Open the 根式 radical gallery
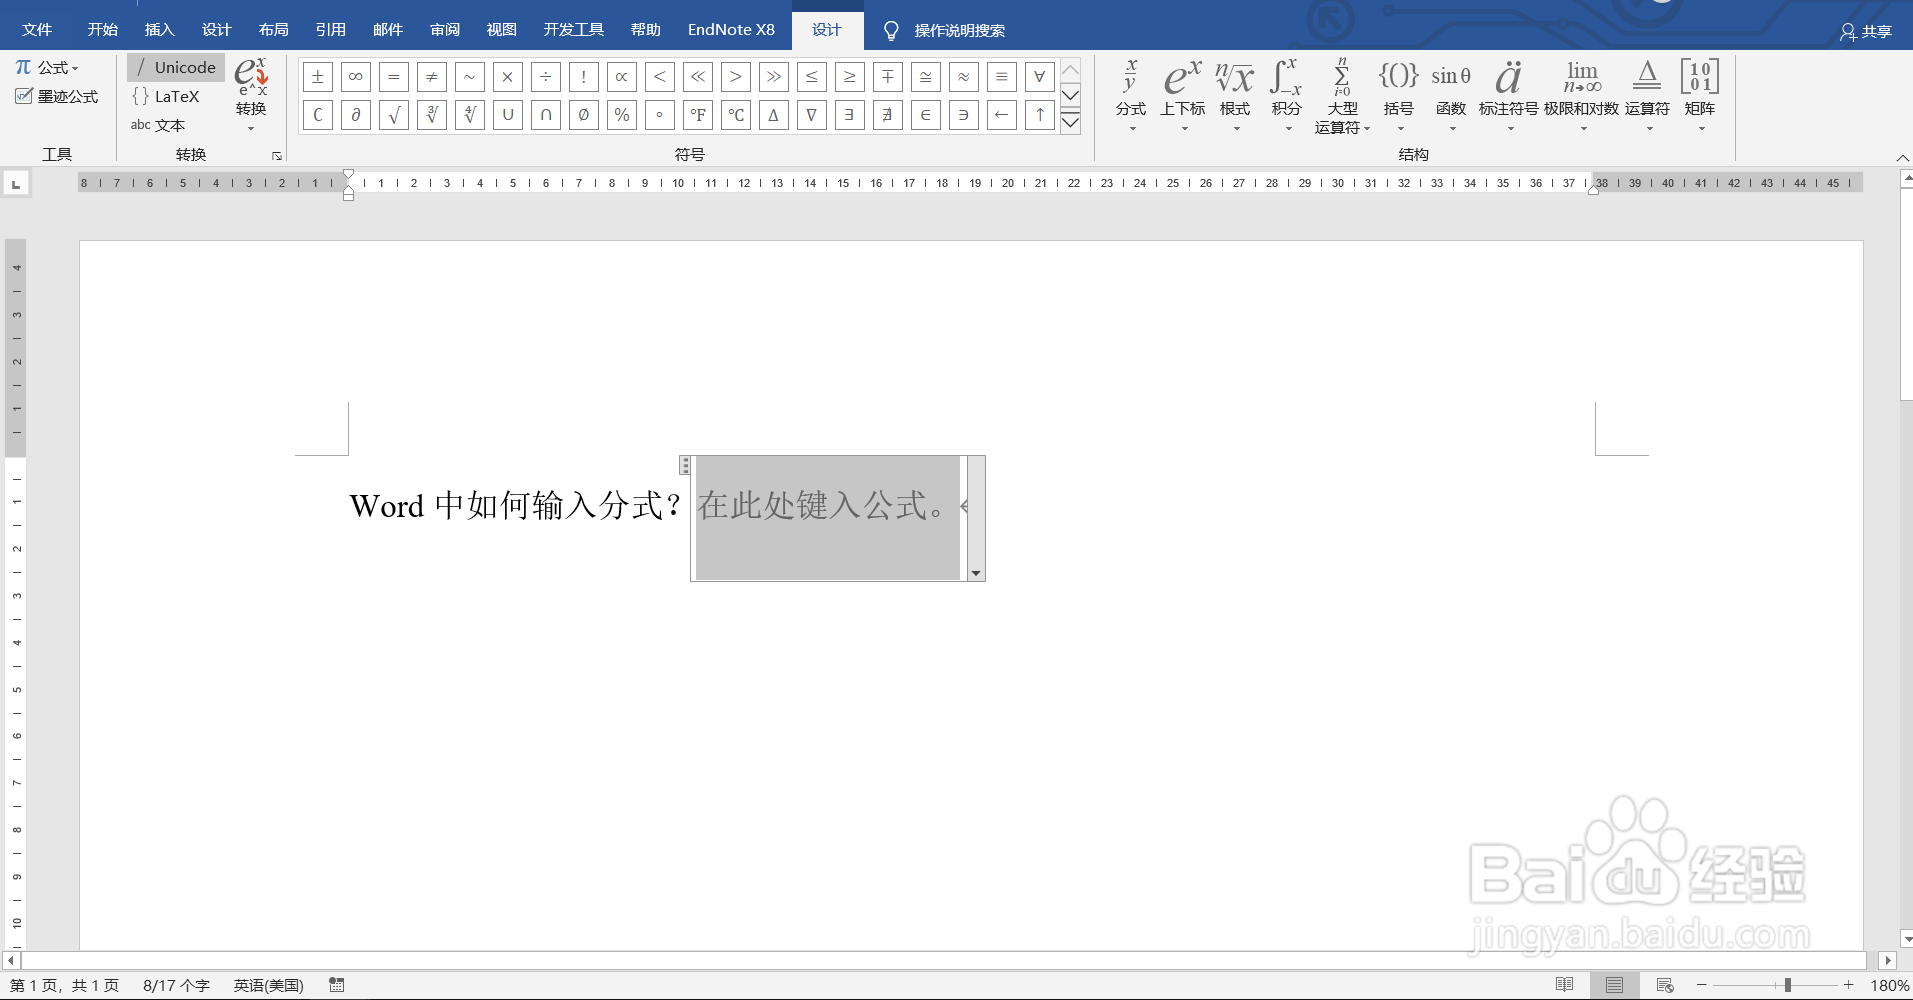 coord(1235,94)
